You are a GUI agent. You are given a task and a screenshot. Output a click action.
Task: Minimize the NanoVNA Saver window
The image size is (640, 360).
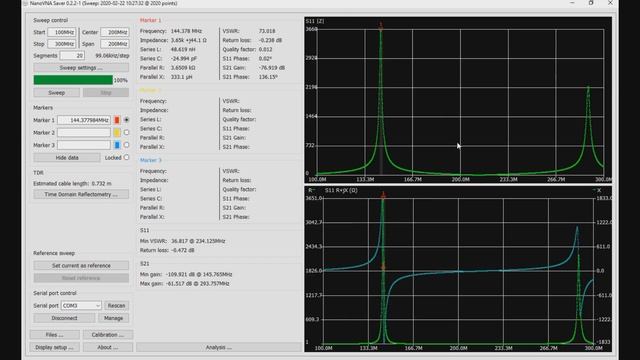point(572,3)
